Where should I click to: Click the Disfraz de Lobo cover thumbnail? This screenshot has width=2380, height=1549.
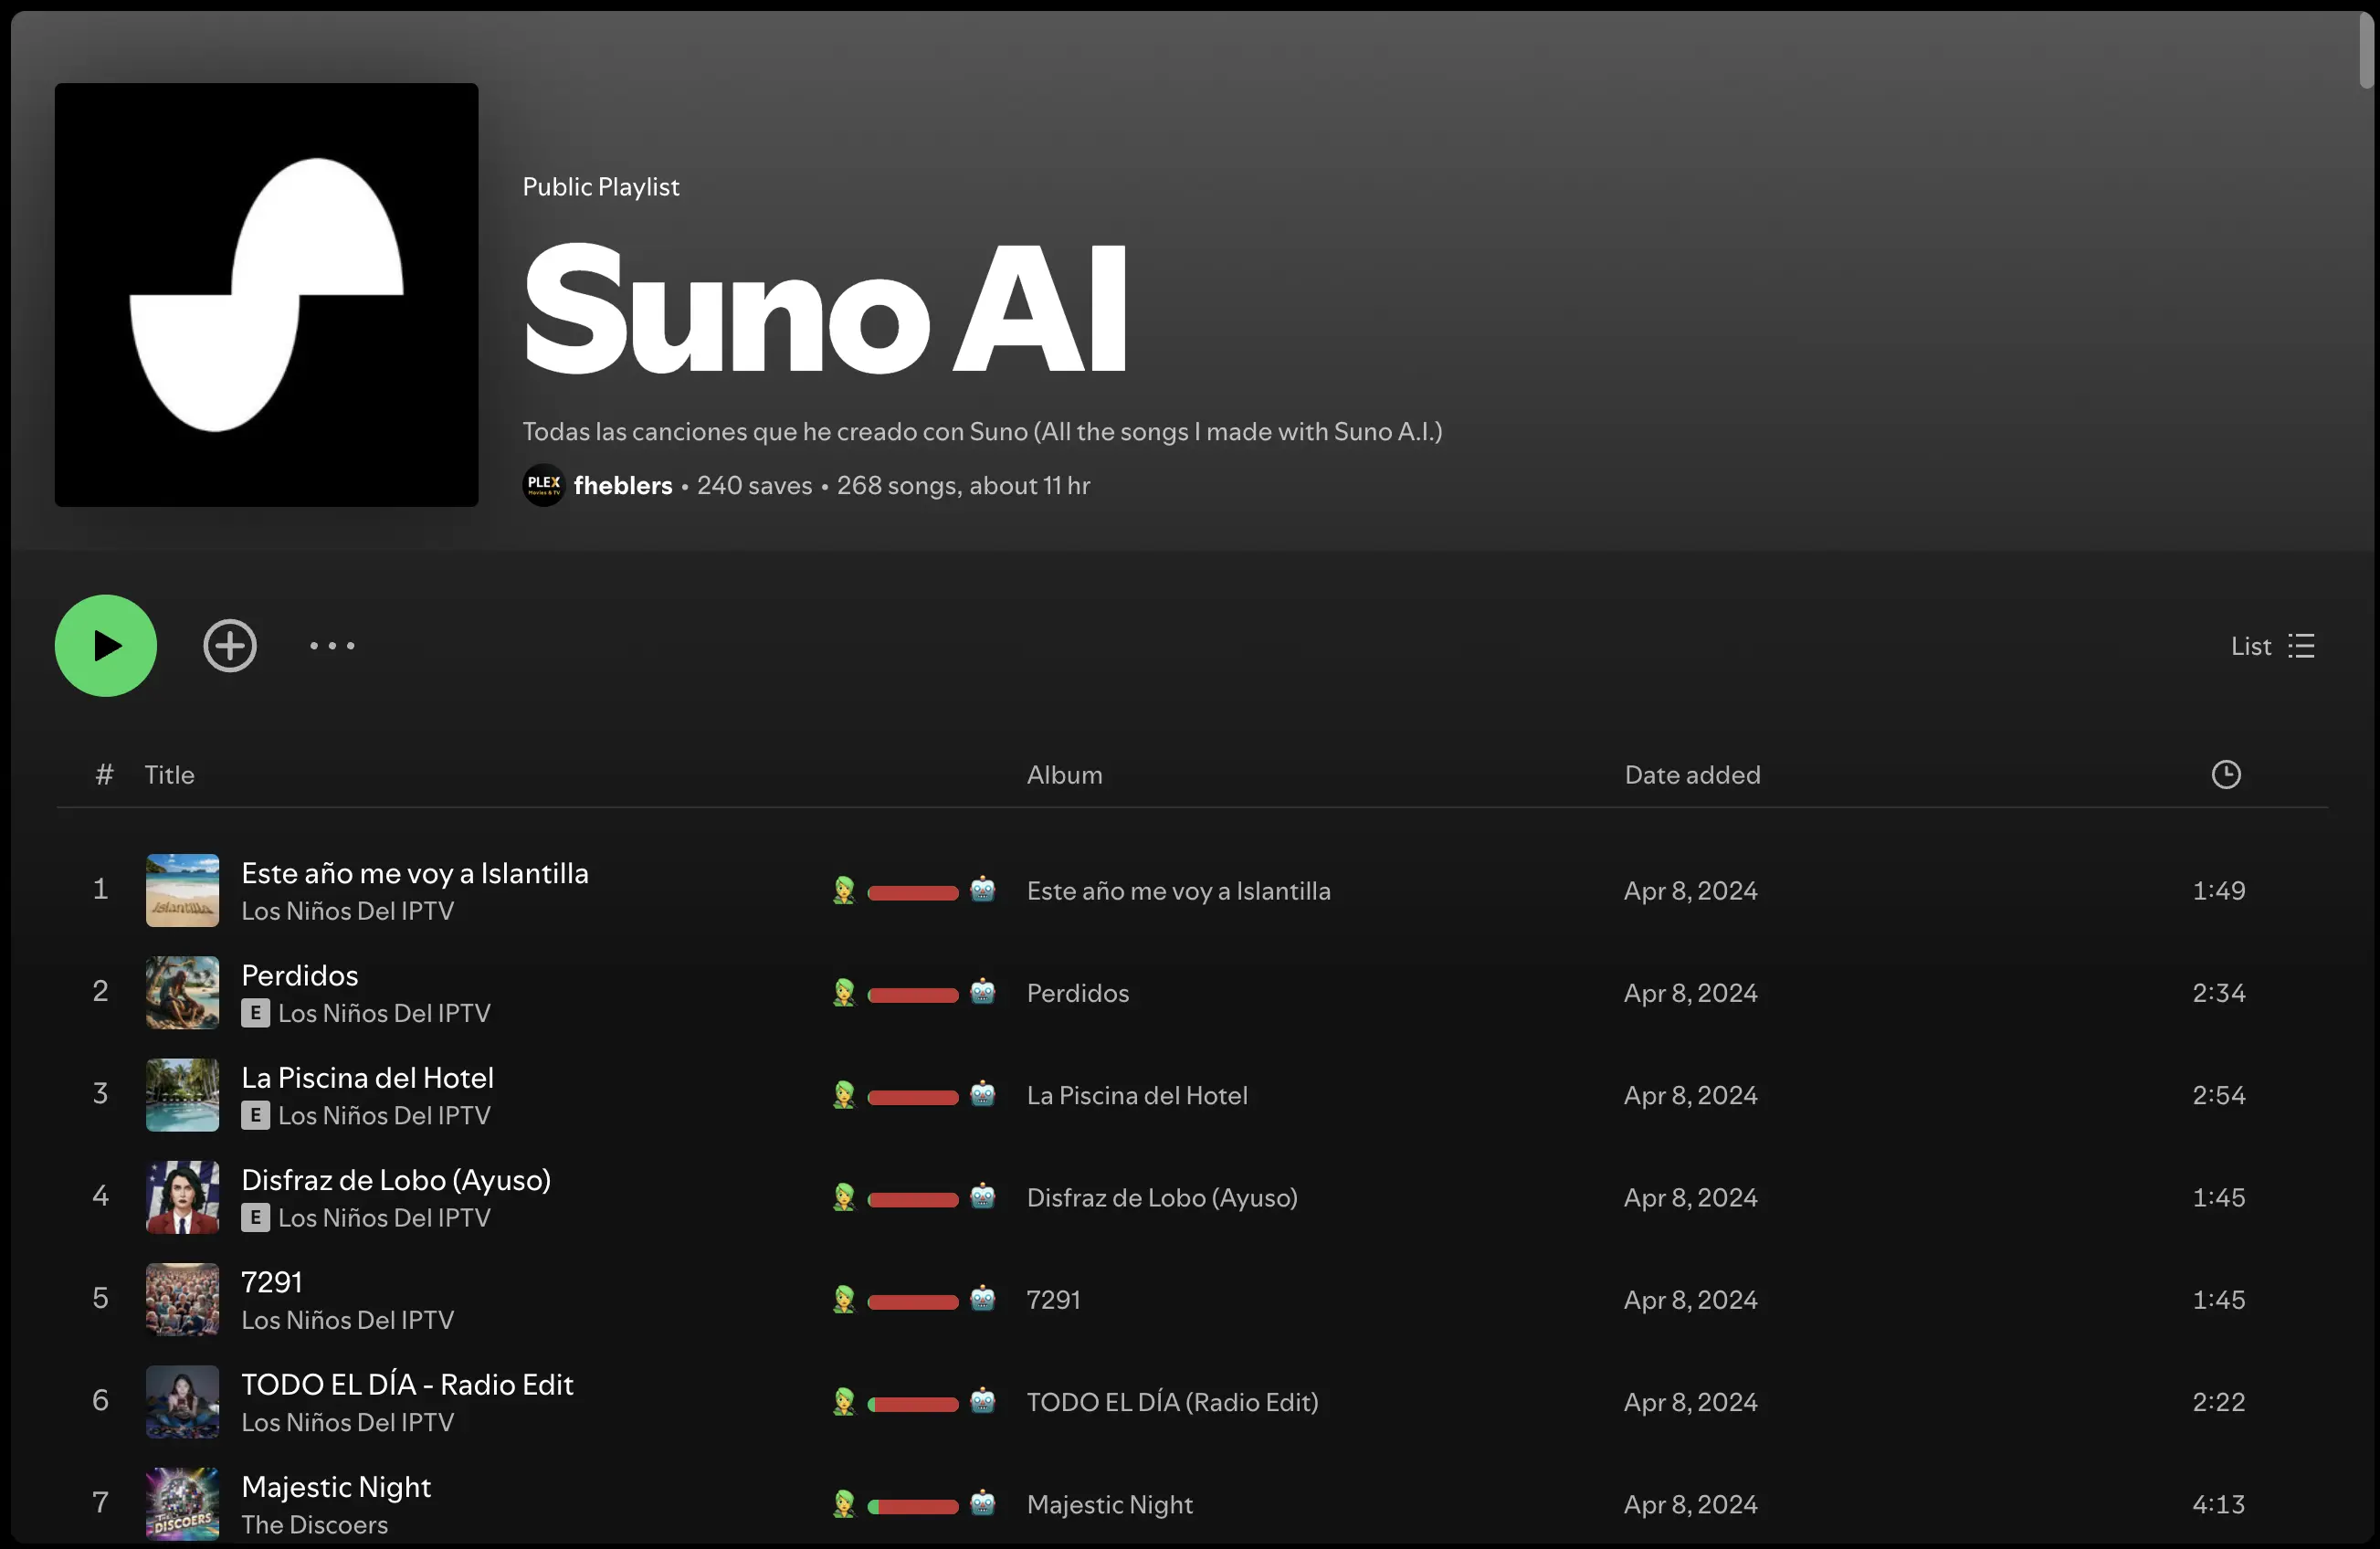(x=182, y=1197)
